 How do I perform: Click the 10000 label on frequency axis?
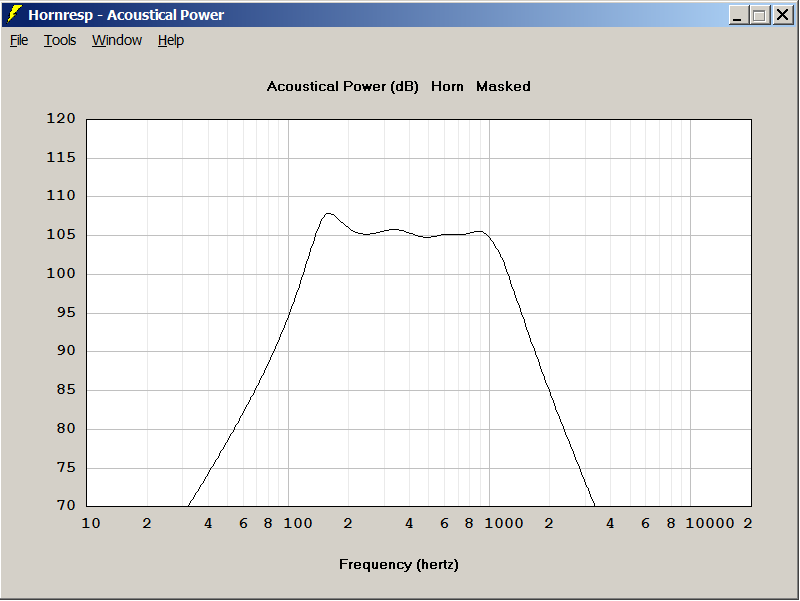pos(710,523)
